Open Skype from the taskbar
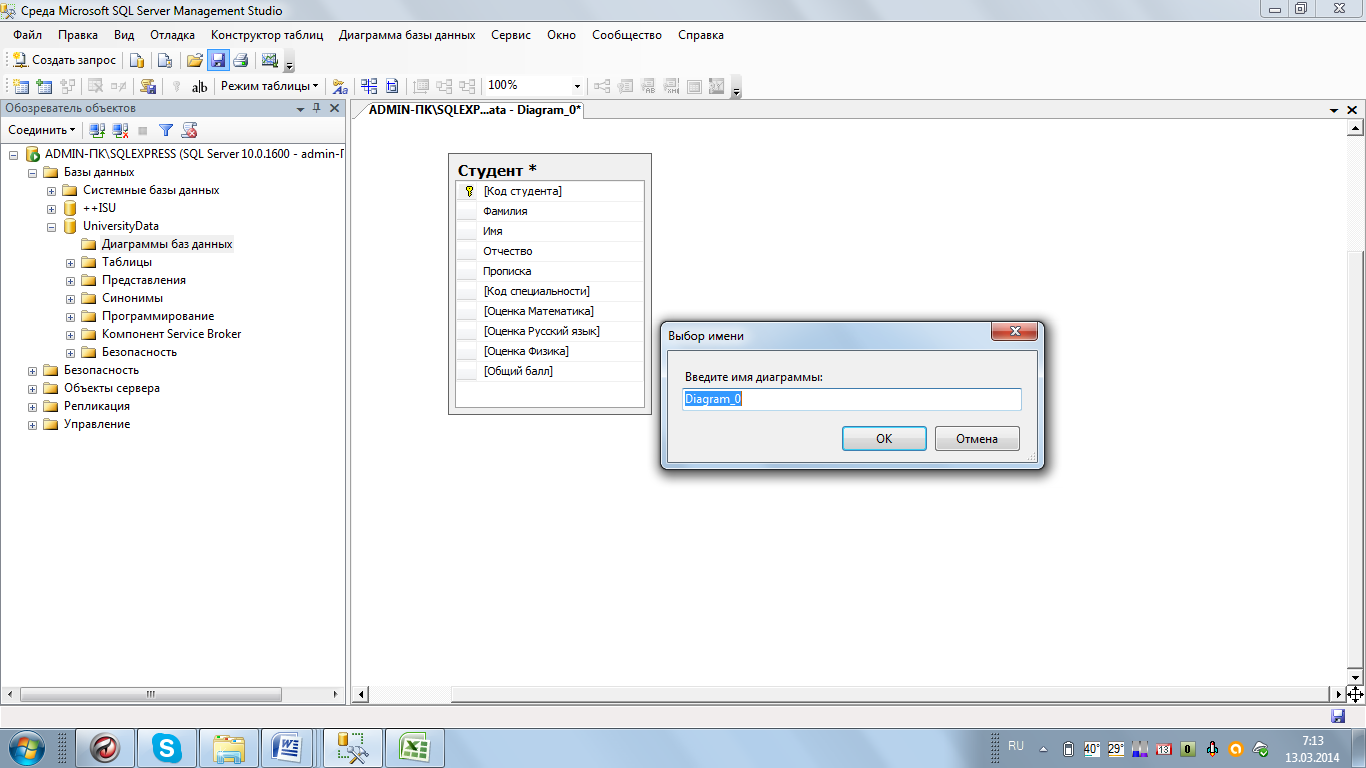The image size is (1366, 768). (x=166, y=747)
